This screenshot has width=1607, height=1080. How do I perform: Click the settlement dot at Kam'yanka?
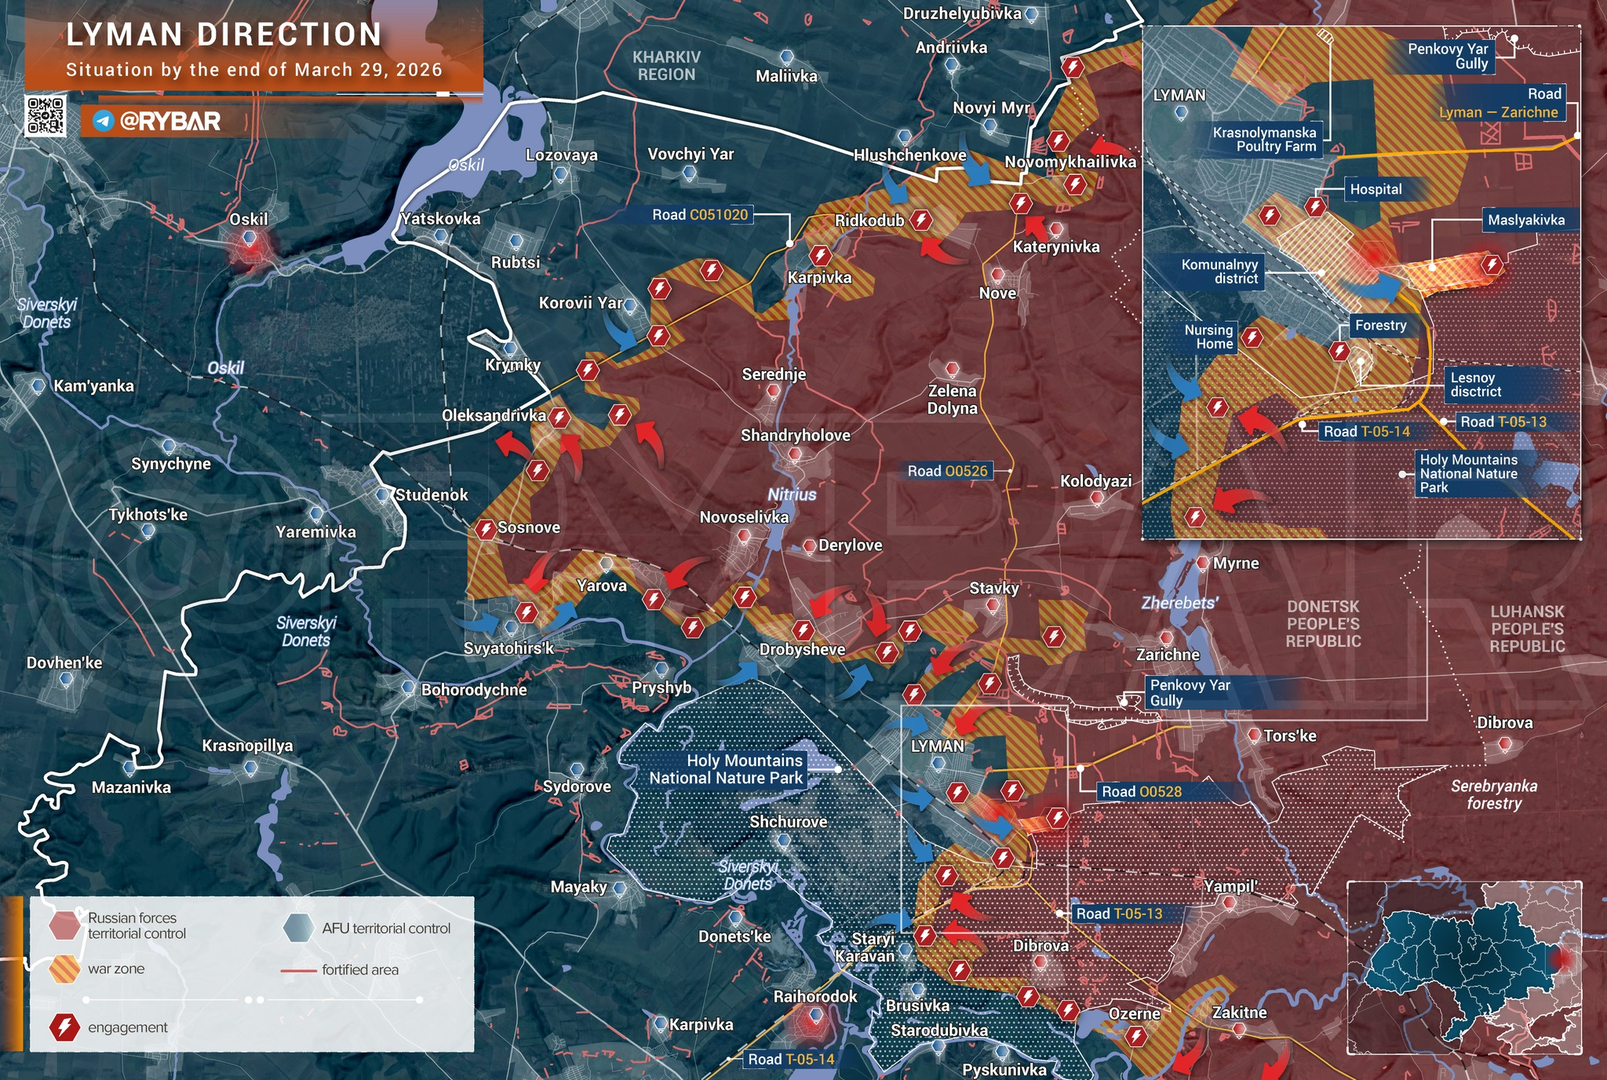point(38,386)
